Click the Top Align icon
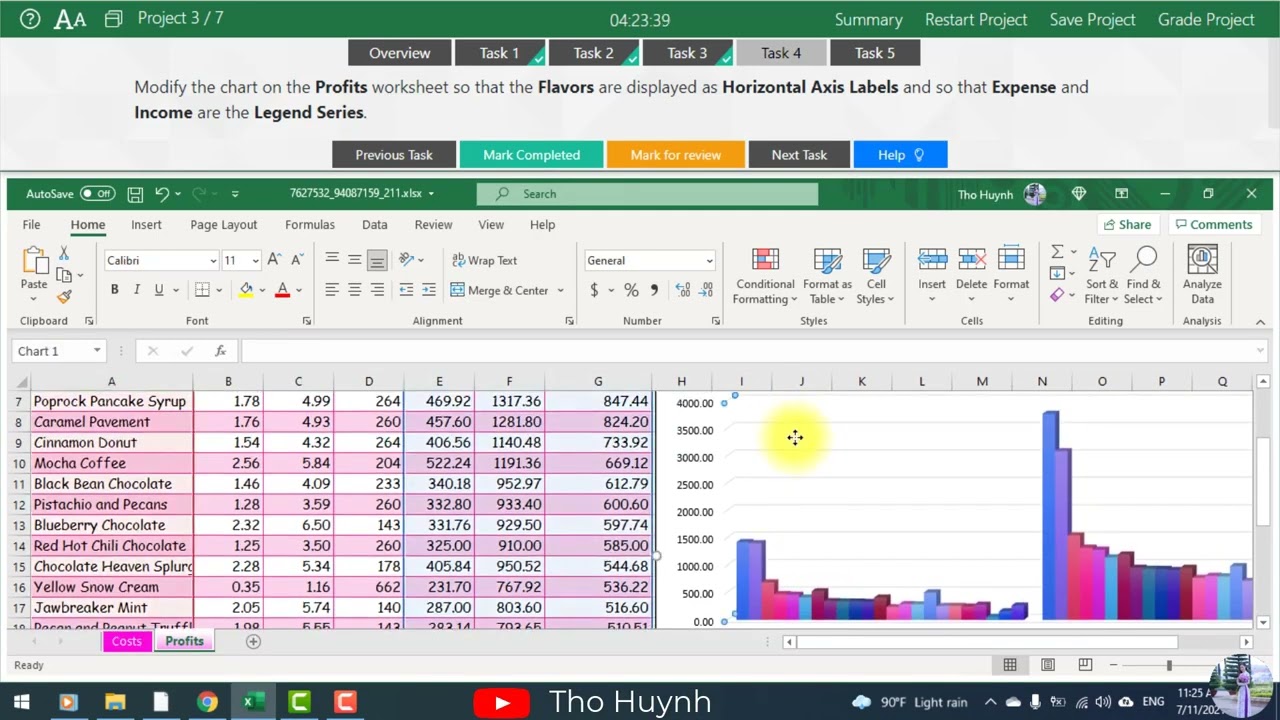 332,260
